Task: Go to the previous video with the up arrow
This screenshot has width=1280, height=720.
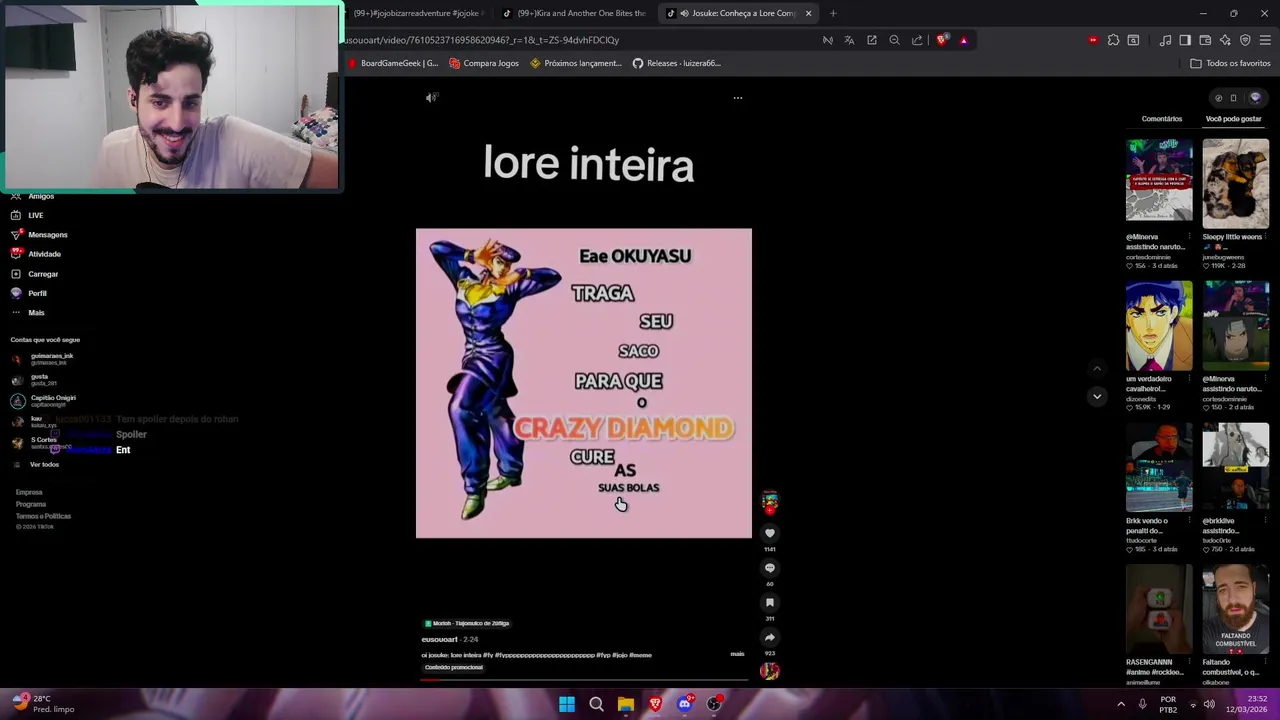Action: coord(1097,369)
